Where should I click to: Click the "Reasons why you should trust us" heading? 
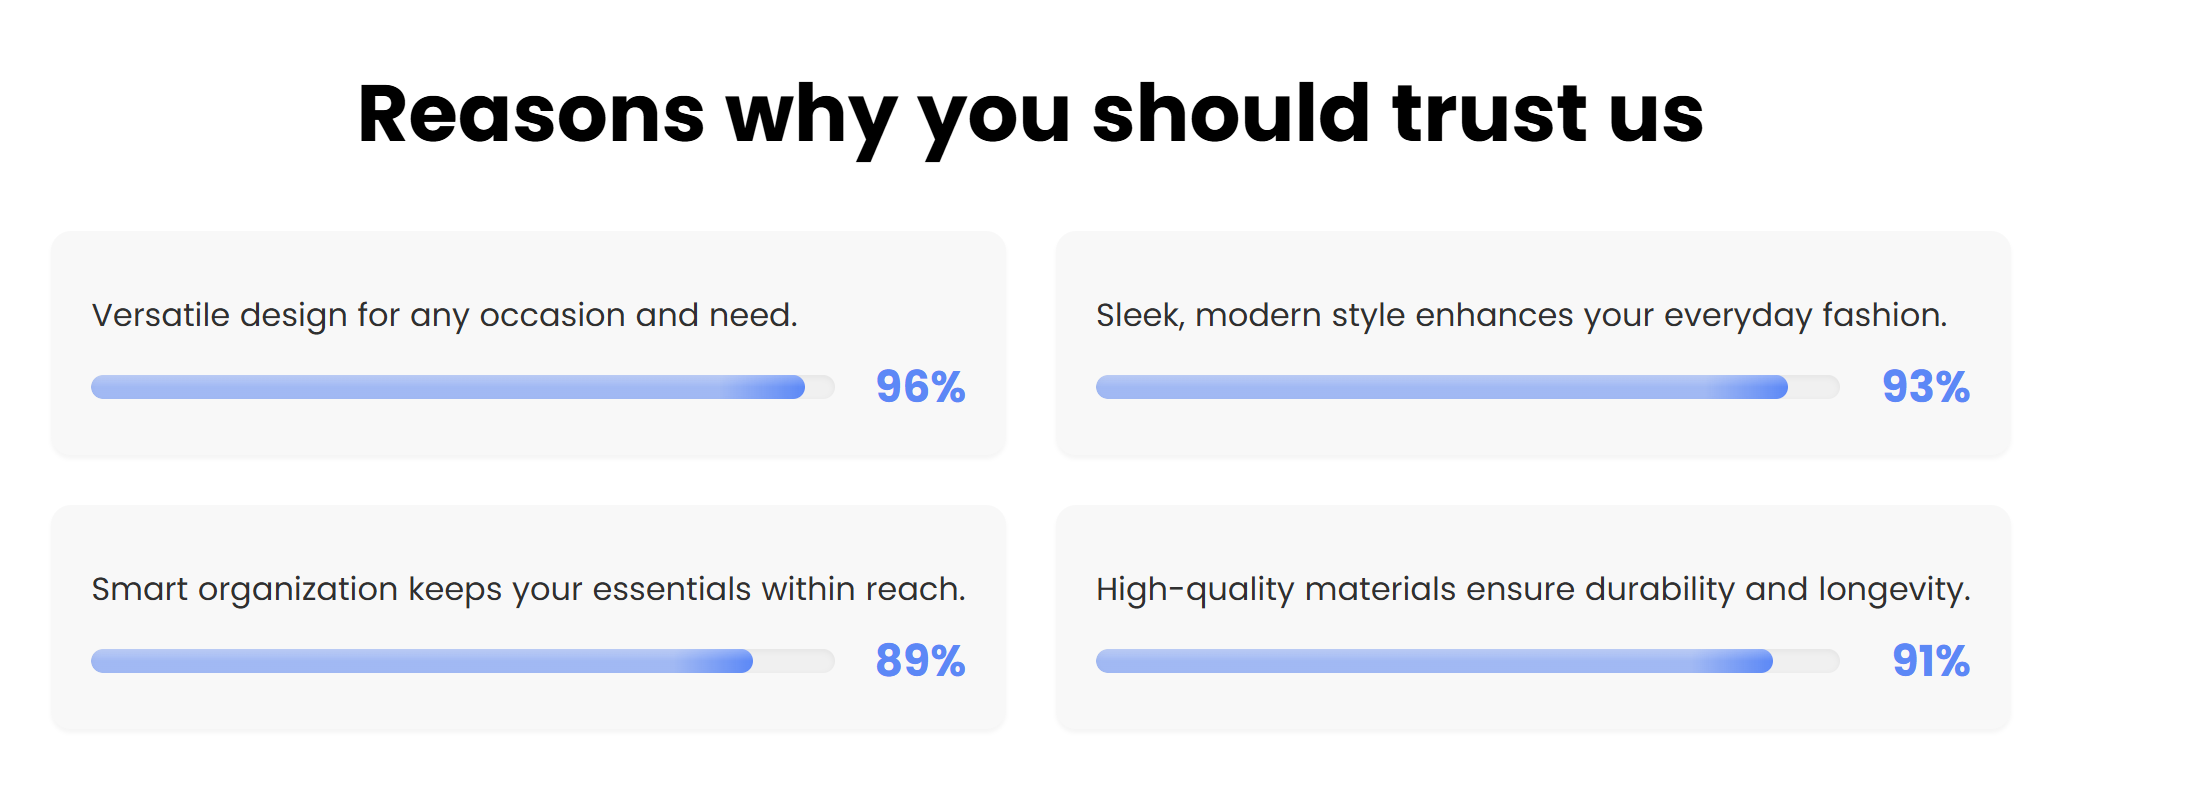[x=1031, y=115]
